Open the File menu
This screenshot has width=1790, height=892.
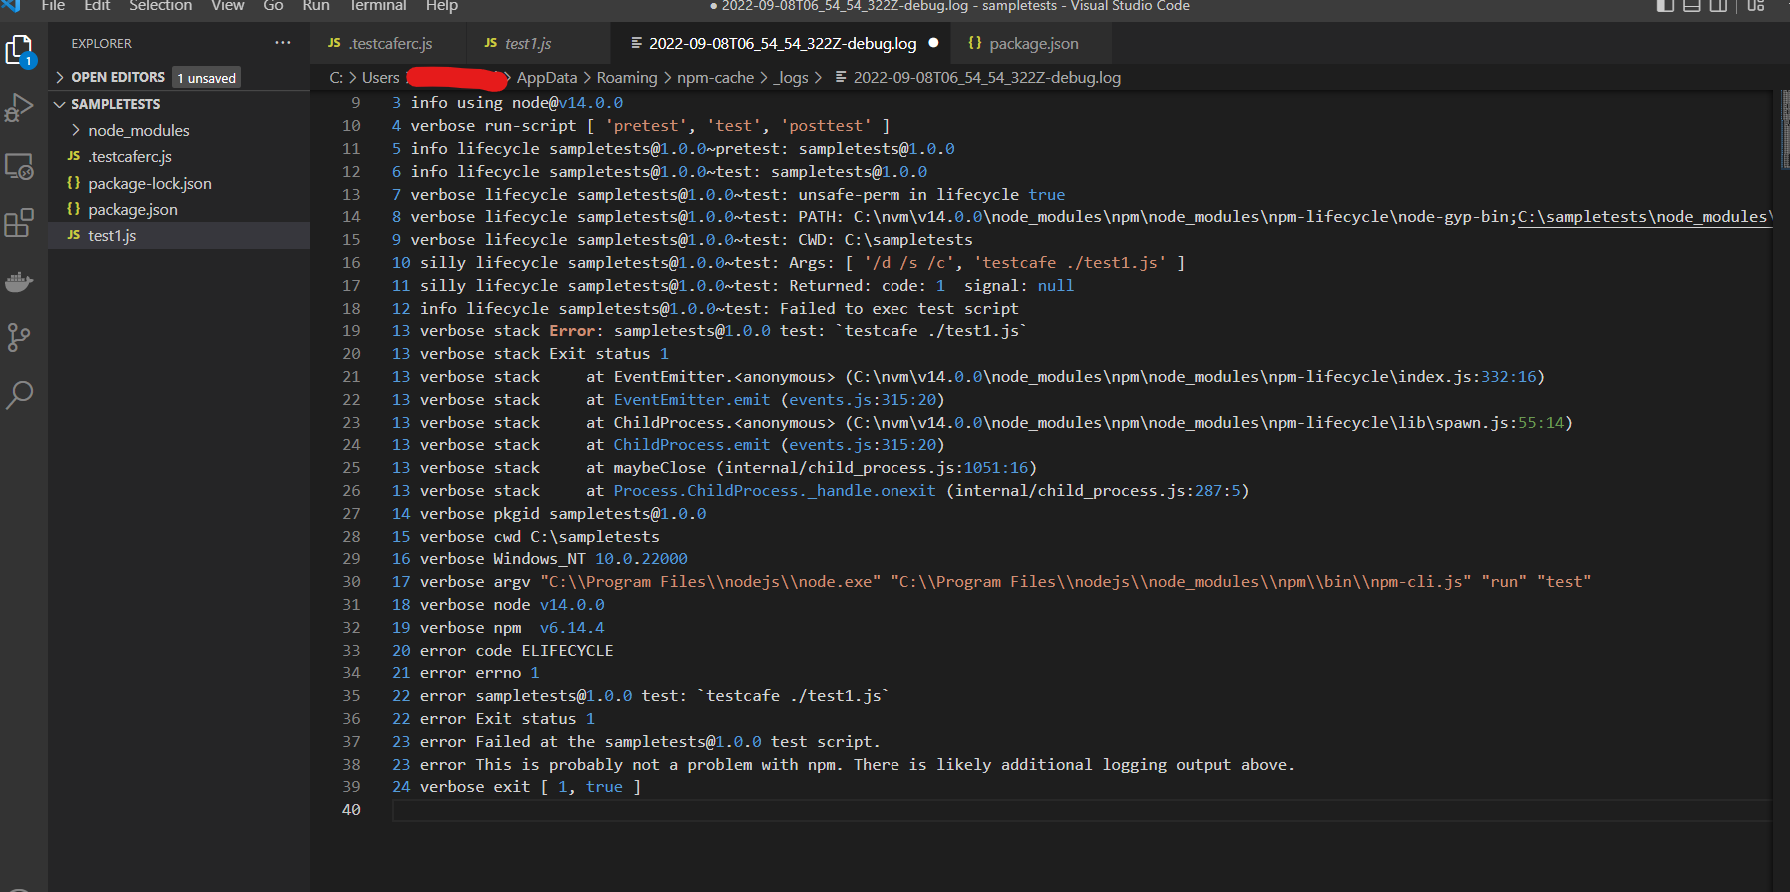(x=53, y=6)
